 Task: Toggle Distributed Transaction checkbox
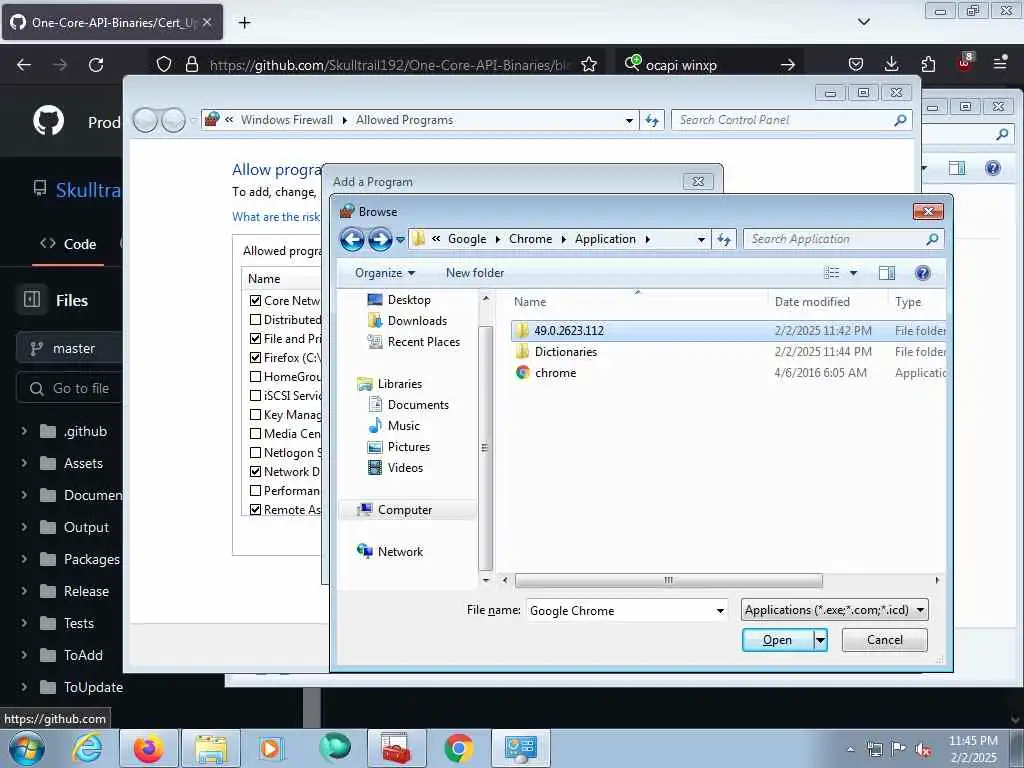click(x=255, y=320)
